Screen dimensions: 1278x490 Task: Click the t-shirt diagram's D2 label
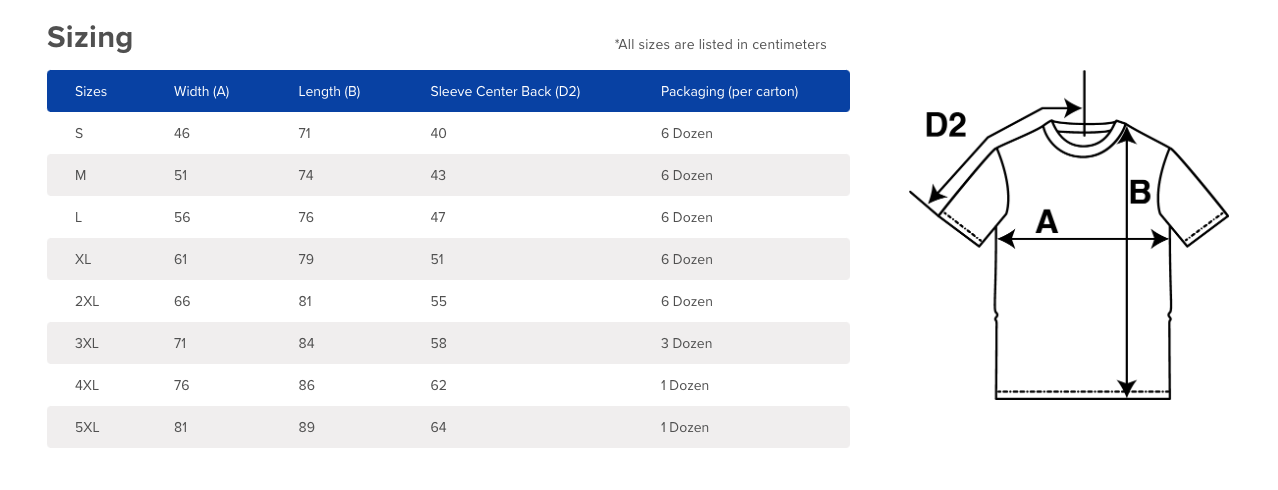click(945, 125)
